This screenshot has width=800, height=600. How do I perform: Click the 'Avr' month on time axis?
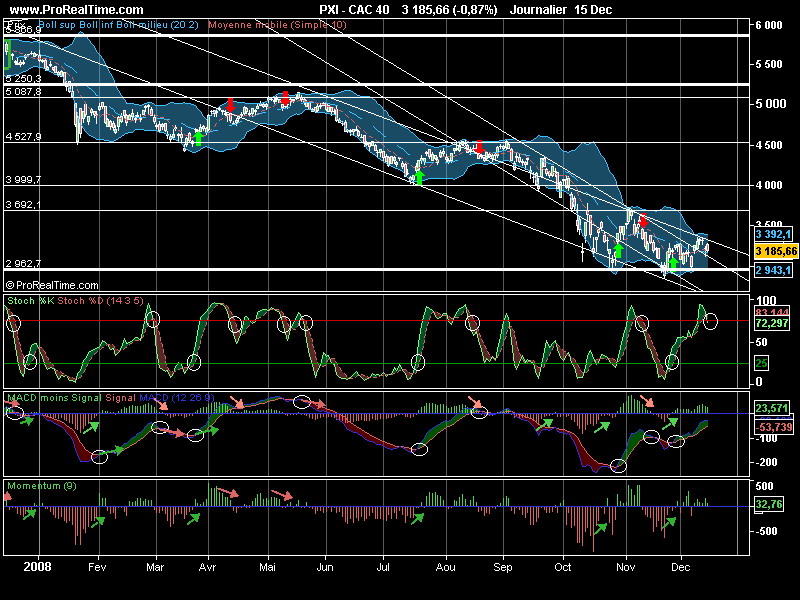click(x=207, y=567)
